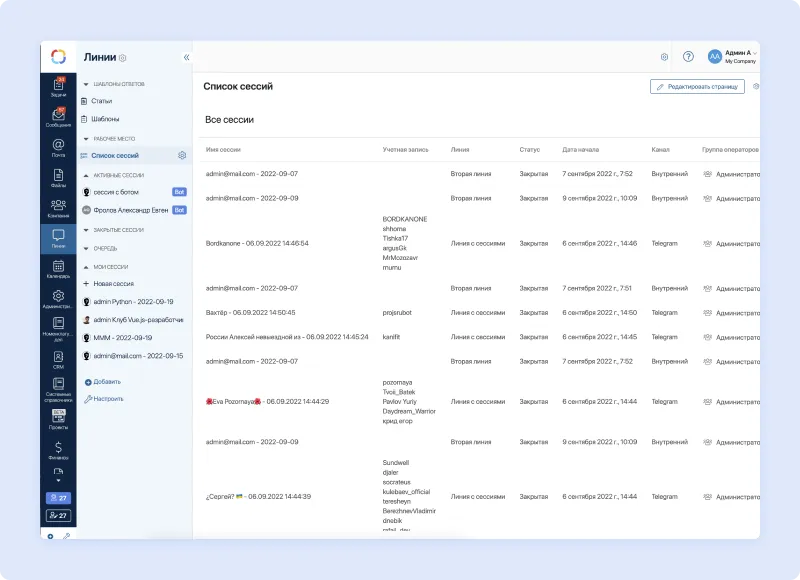Select Шаблоны in the side menu
The width and height of the screenshot is (800, 580).
105,119
